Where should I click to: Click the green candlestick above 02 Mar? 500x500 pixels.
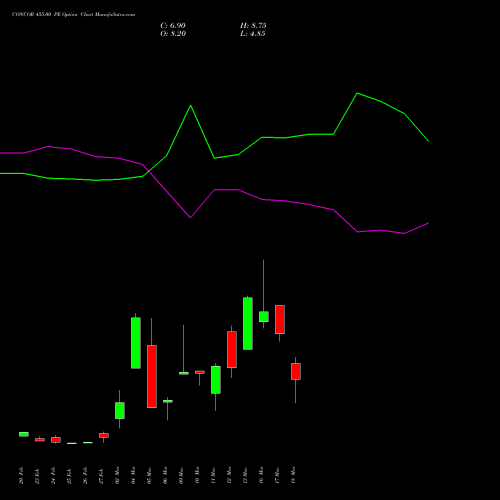click(120, 410)
